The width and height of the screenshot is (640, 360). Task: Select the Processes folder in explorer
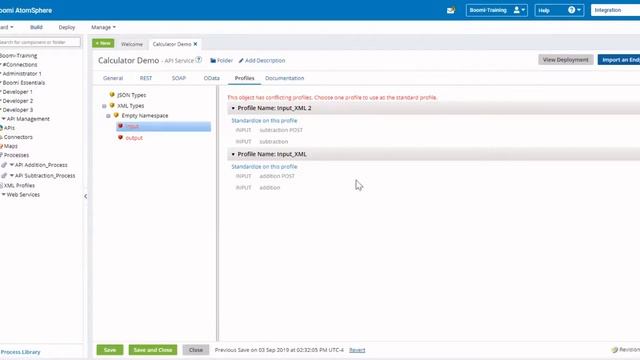pyautogui.click(x=16, y=155)
